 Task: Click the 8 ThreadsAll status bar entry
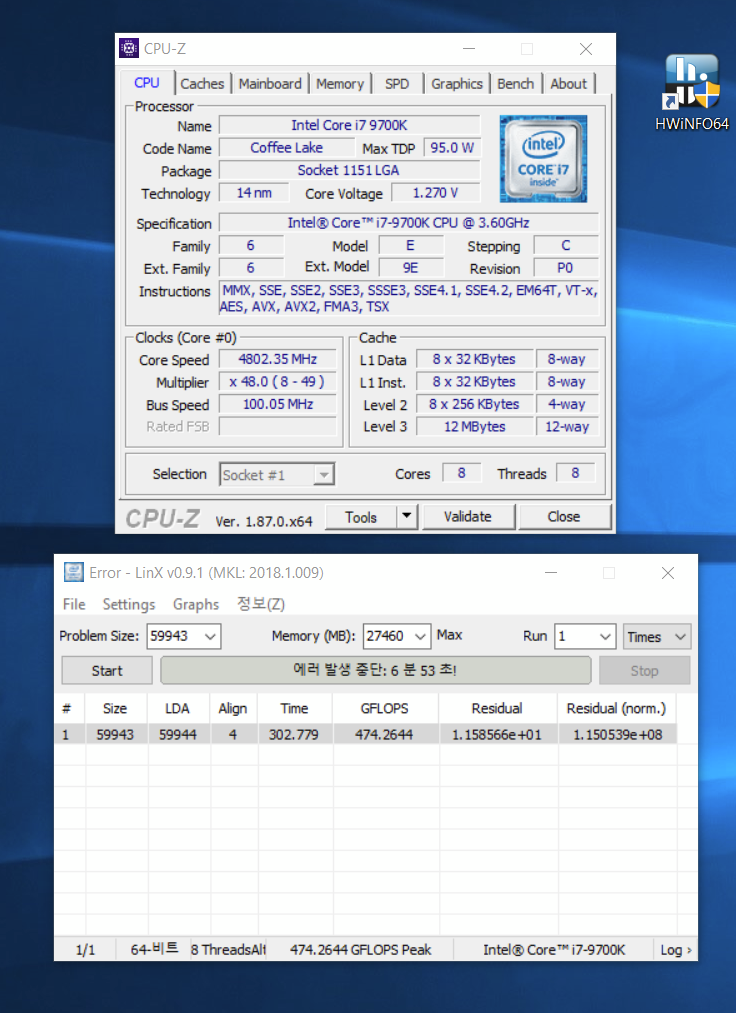[x=228, y=950]
